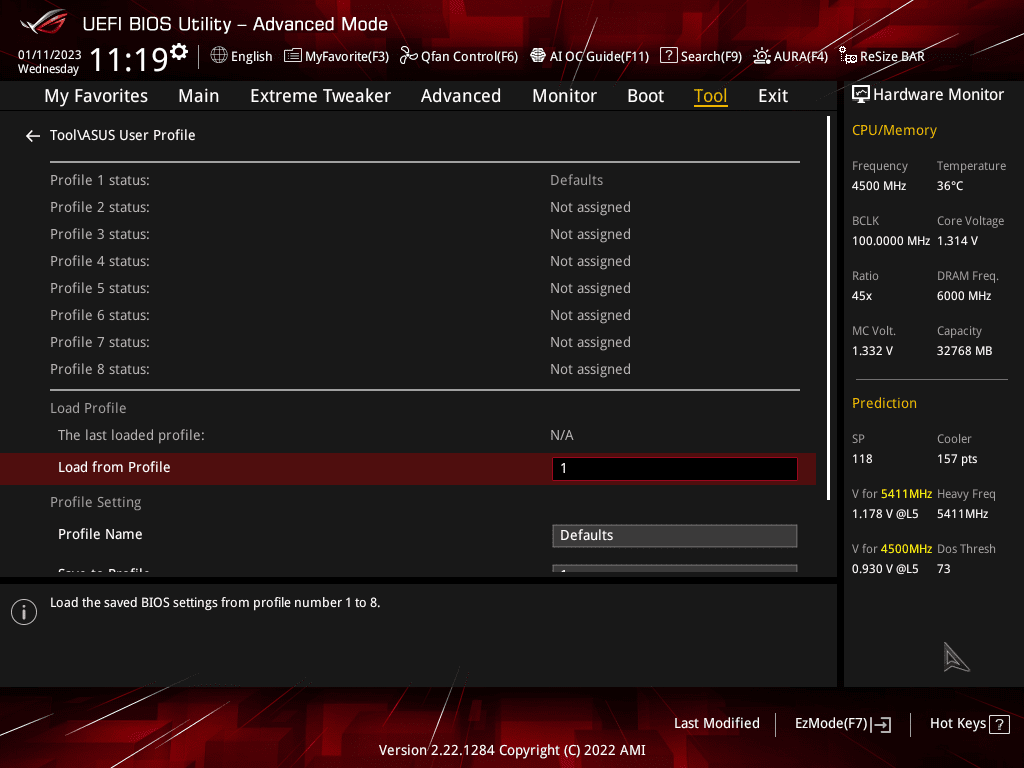Open Search(F9) question mark icon
The width and height of the screenshot is (1024, 768).
[669, 56]
